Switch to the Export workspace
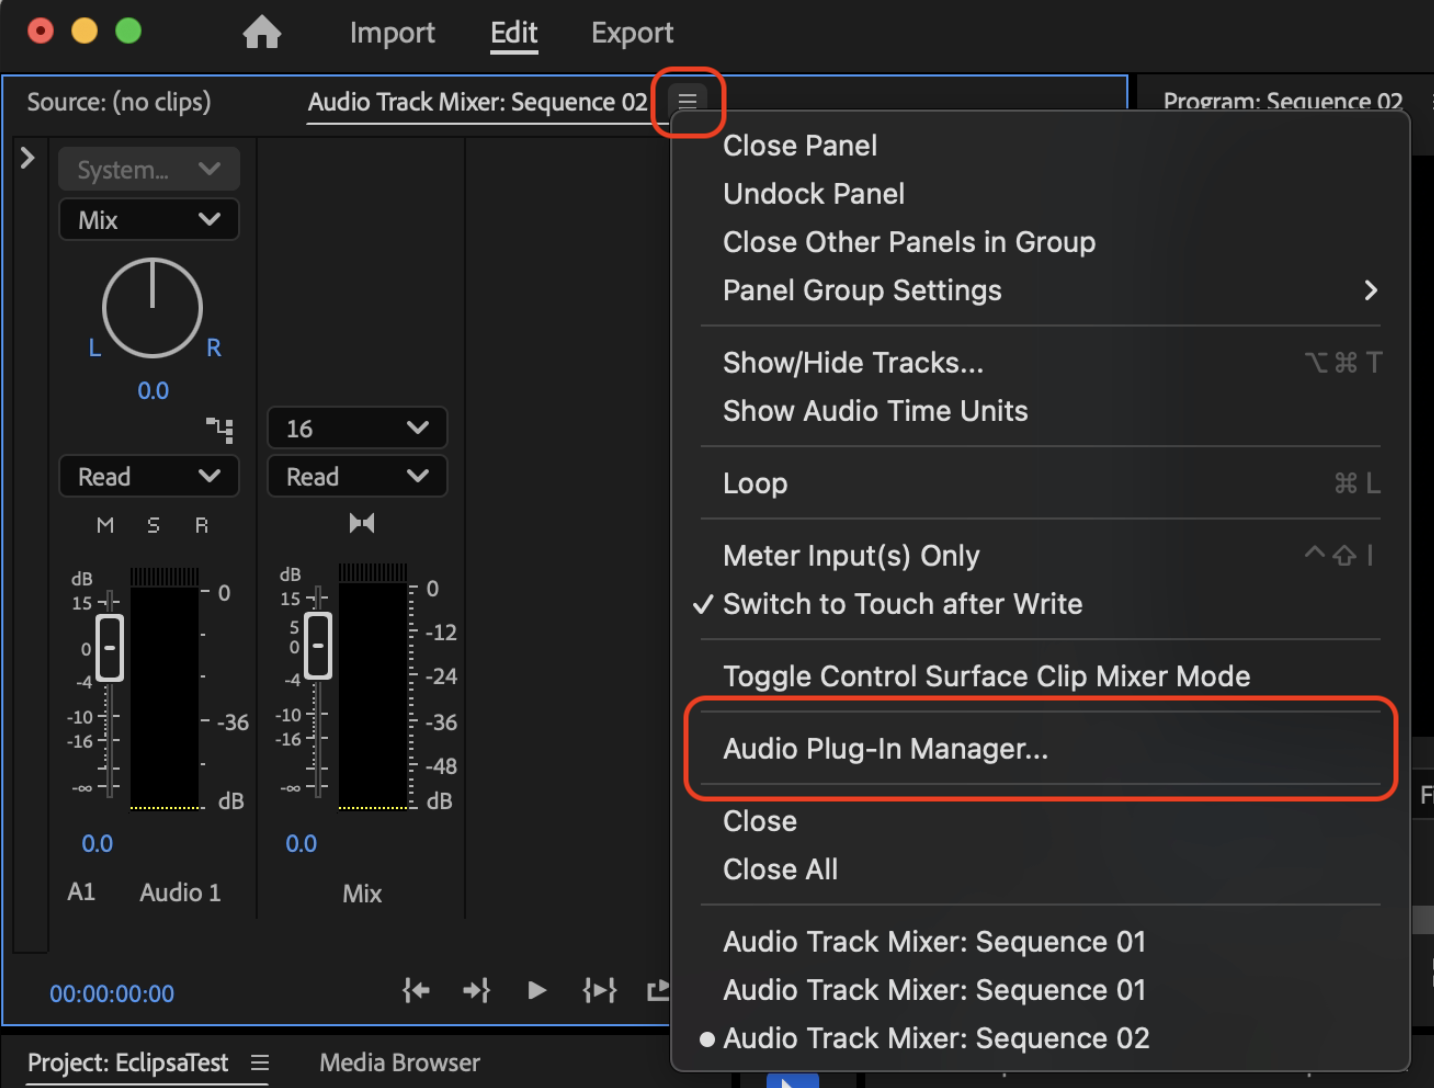 click(632, 33)
